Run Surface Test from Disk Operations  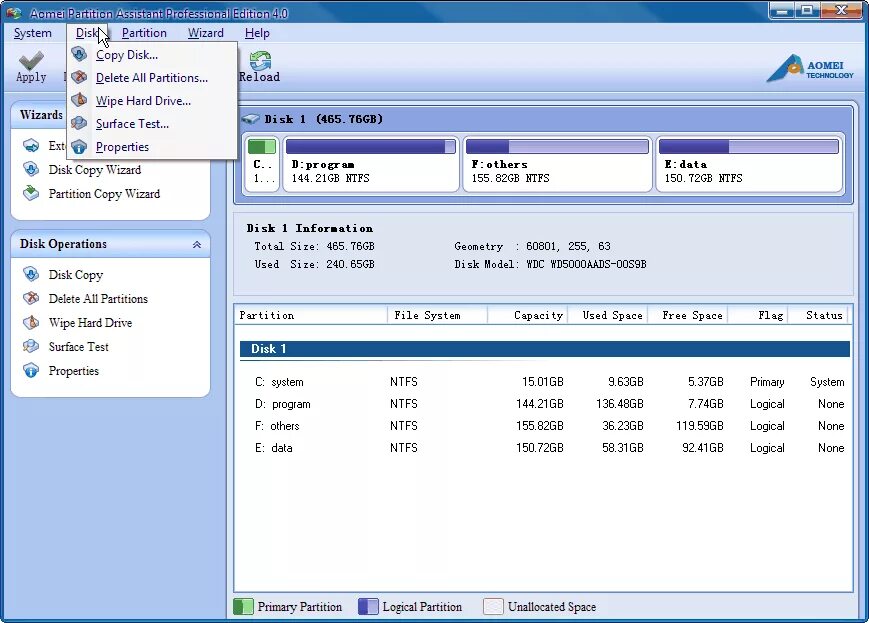click(79, 346)
